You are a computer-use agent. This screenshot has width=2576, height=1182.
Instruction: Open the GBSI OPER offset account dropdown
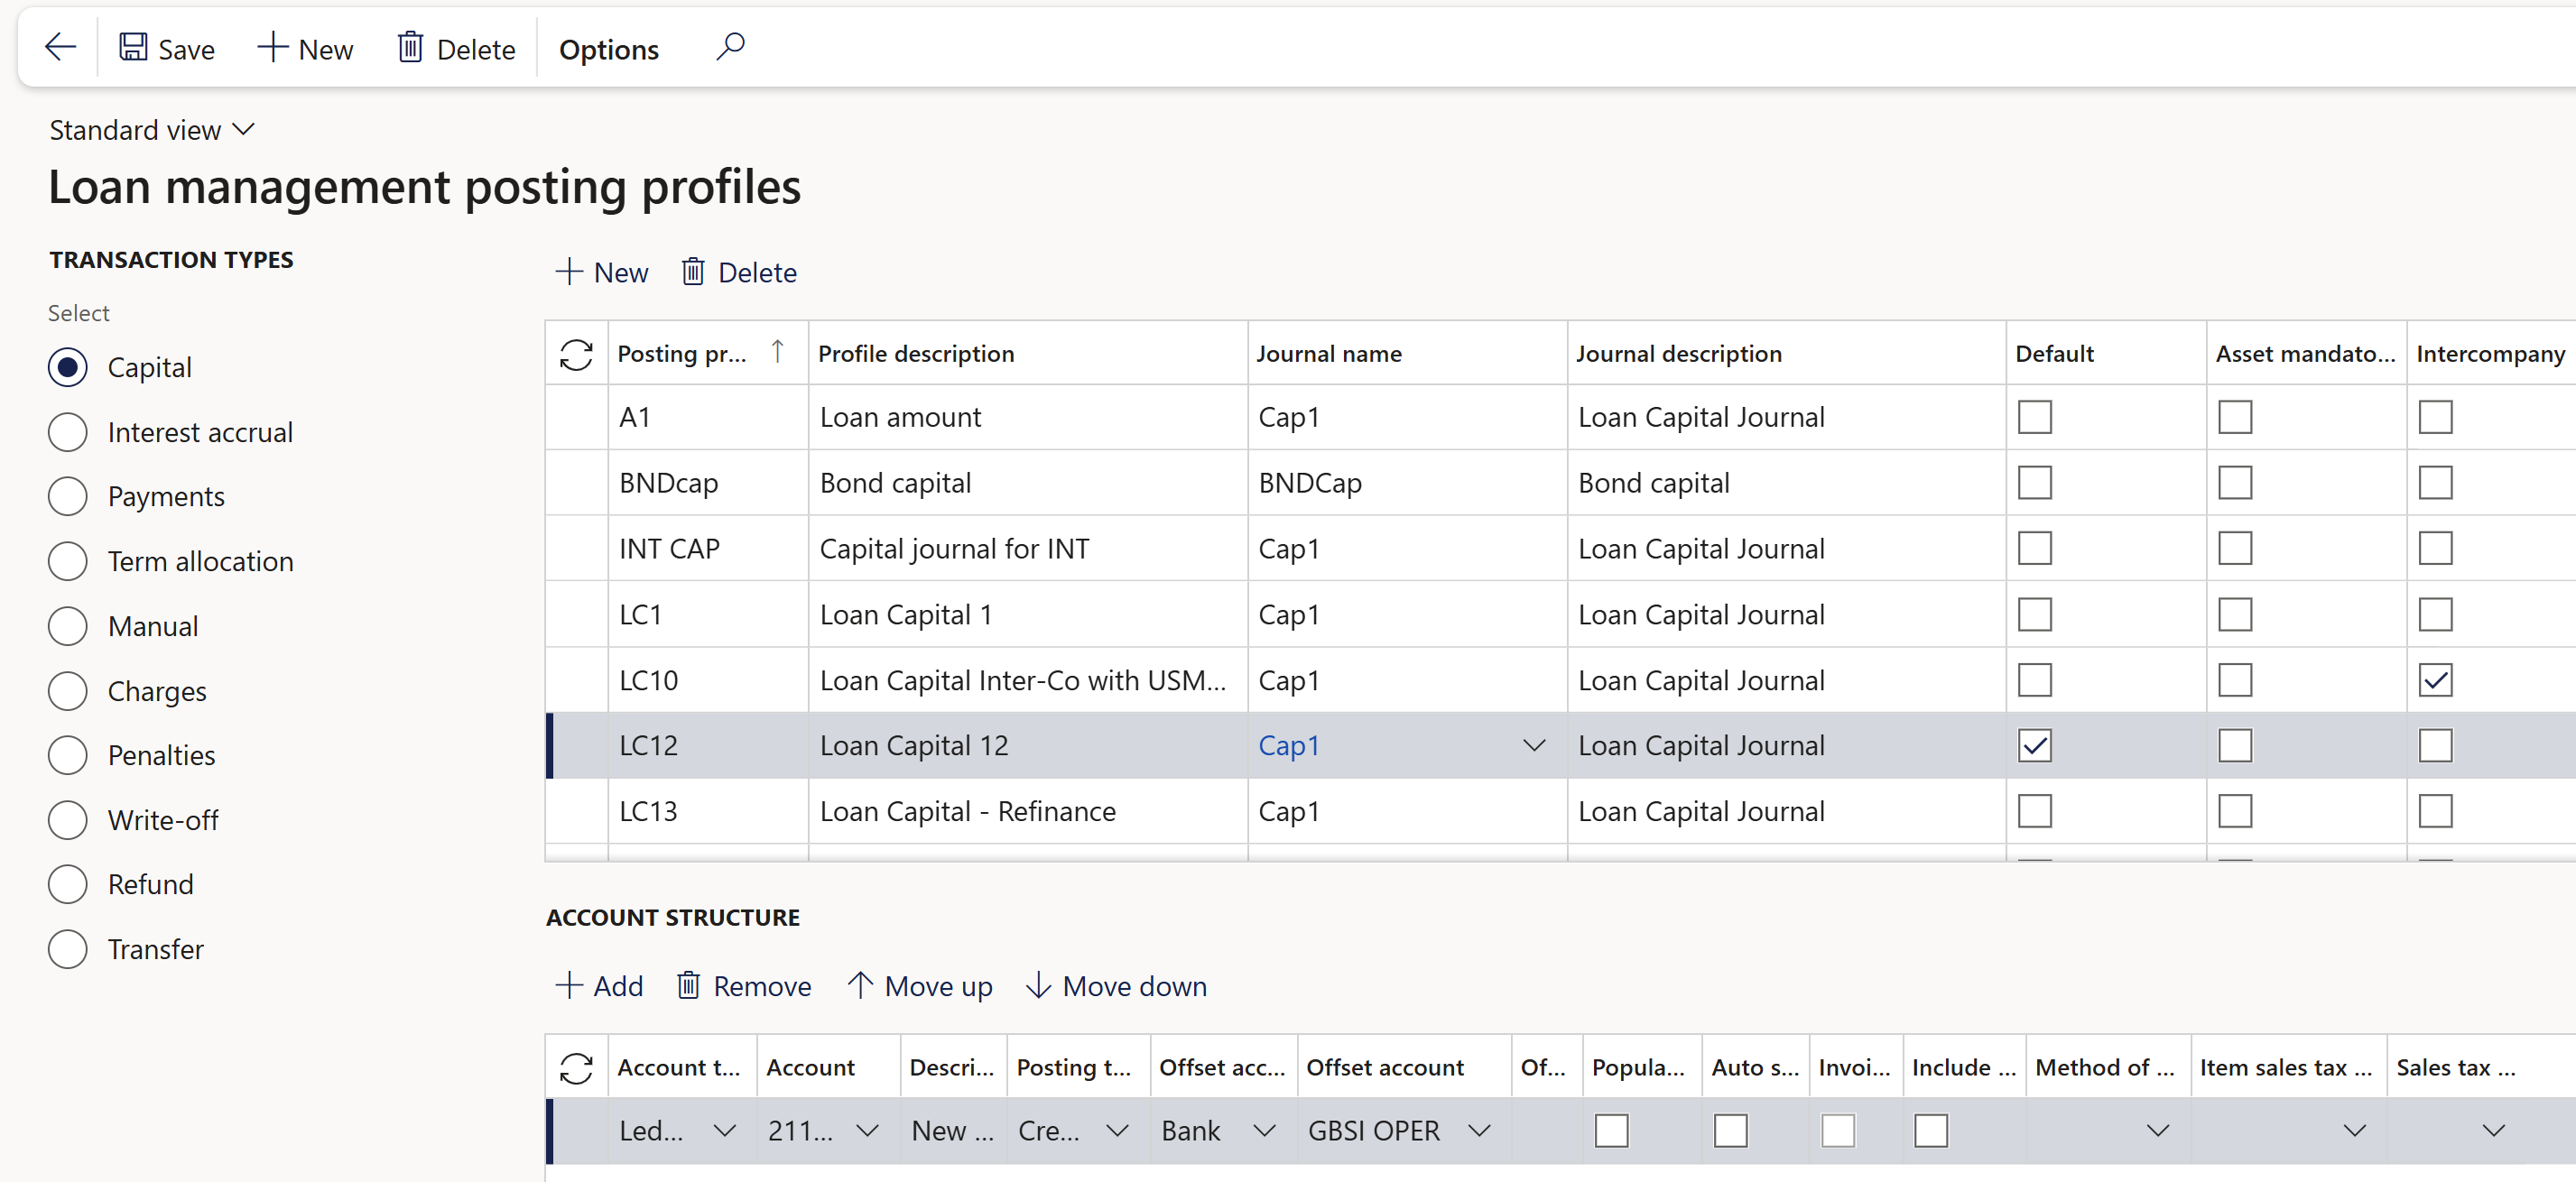(x=1479, y=1131)
